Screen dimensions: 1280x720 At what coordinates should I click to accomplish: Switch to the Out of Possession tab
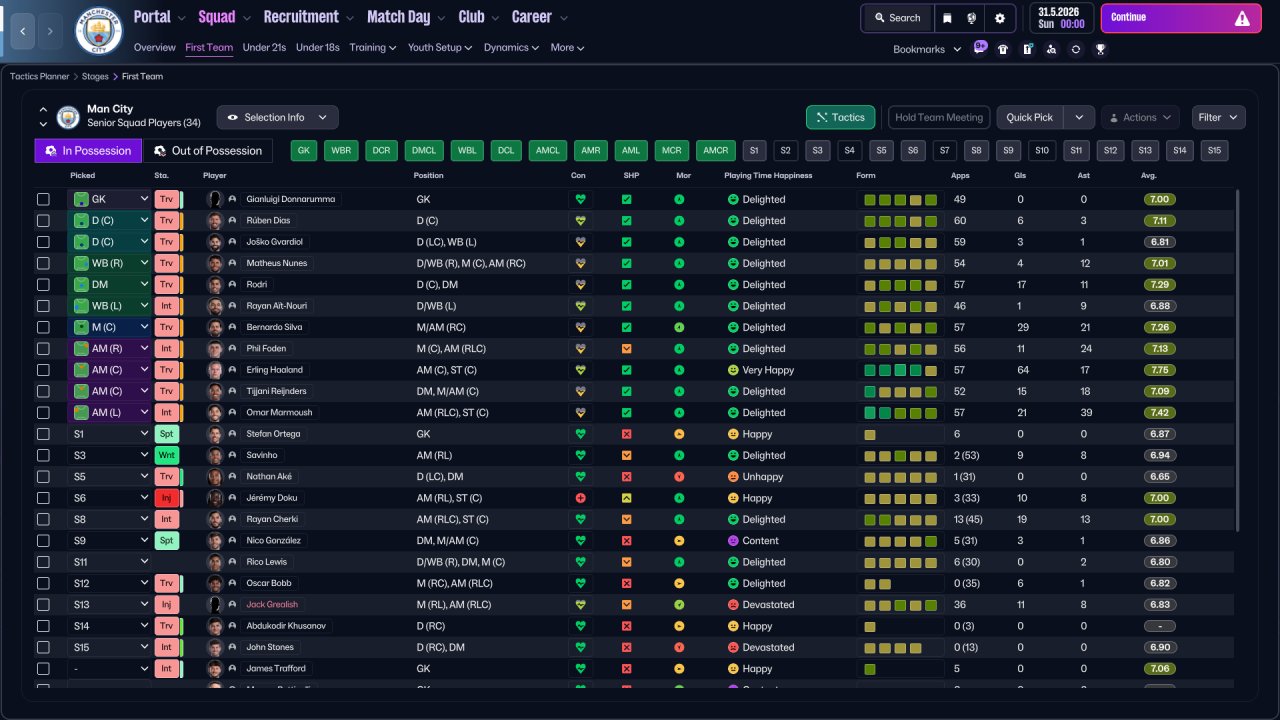pos(208,151)
